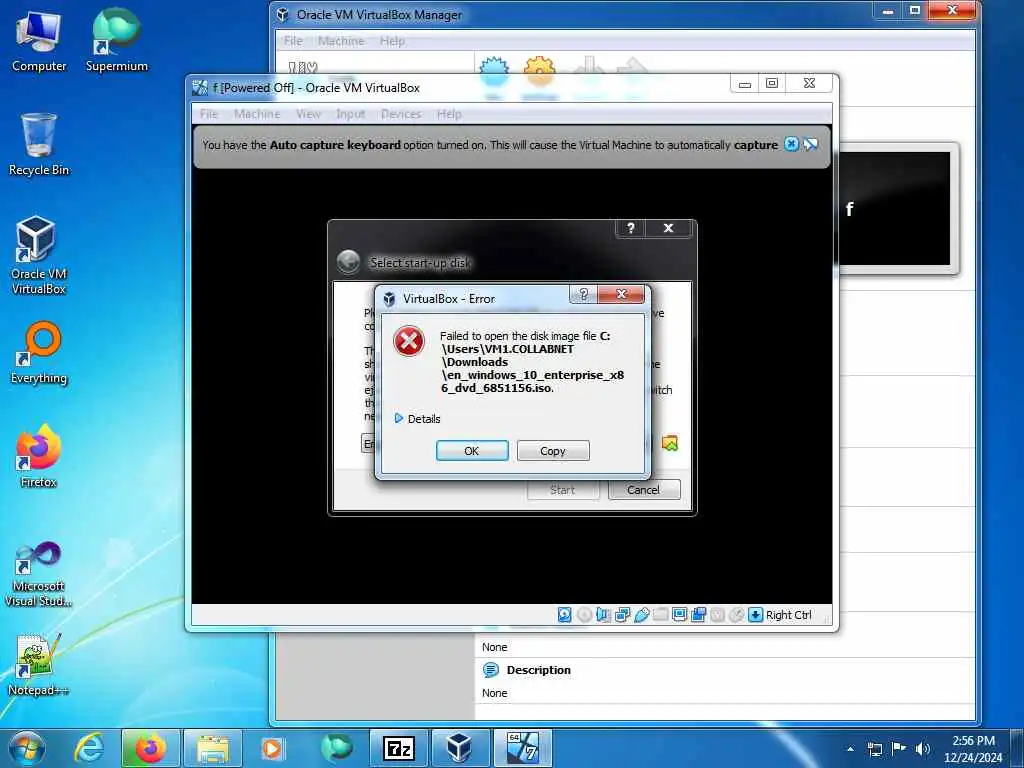
Task: Open Internet Explorer from taskbar
Action: pyautogui.click(x=89, y=748)
